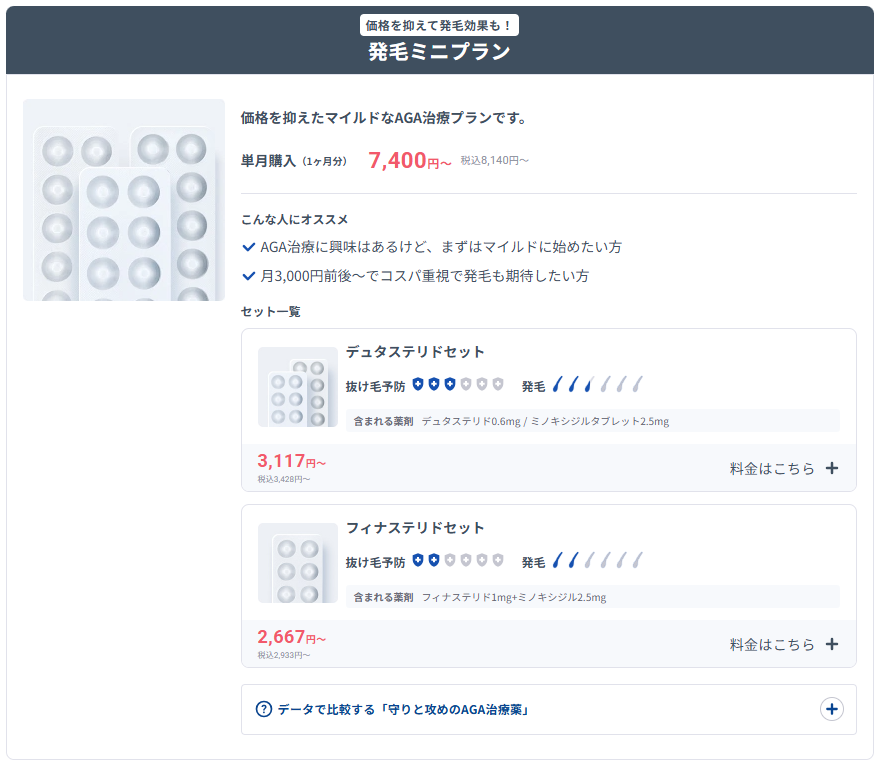Click first hair icon in デュタステリド 発毛 rating
The image size is (880, 766).
click(x=558, y=384)
